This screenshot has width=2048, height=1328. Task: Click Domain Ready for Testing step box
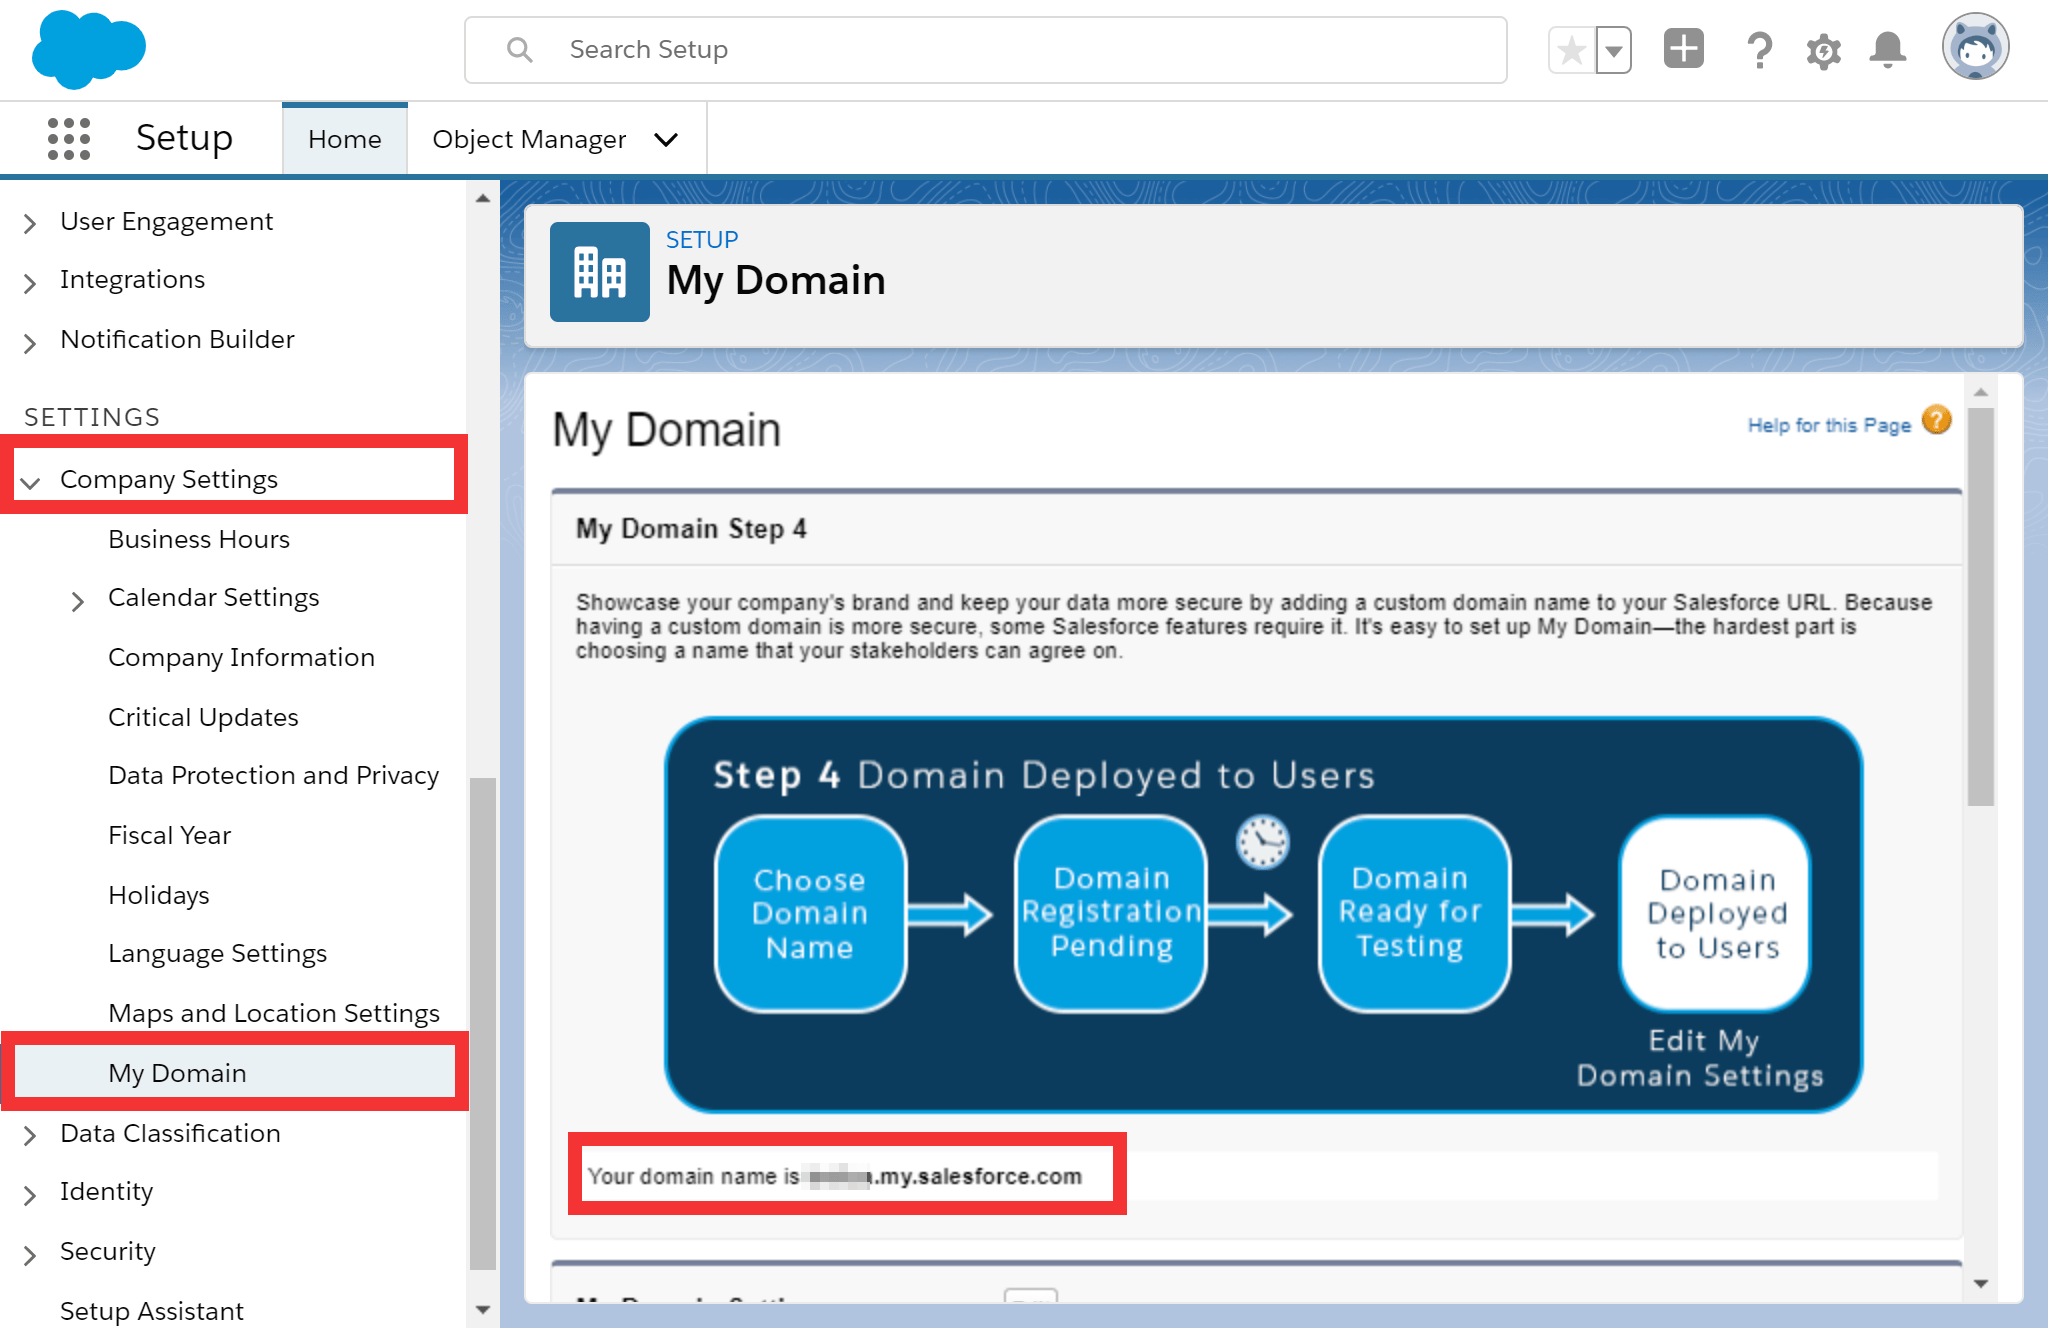click(1415, 914)
